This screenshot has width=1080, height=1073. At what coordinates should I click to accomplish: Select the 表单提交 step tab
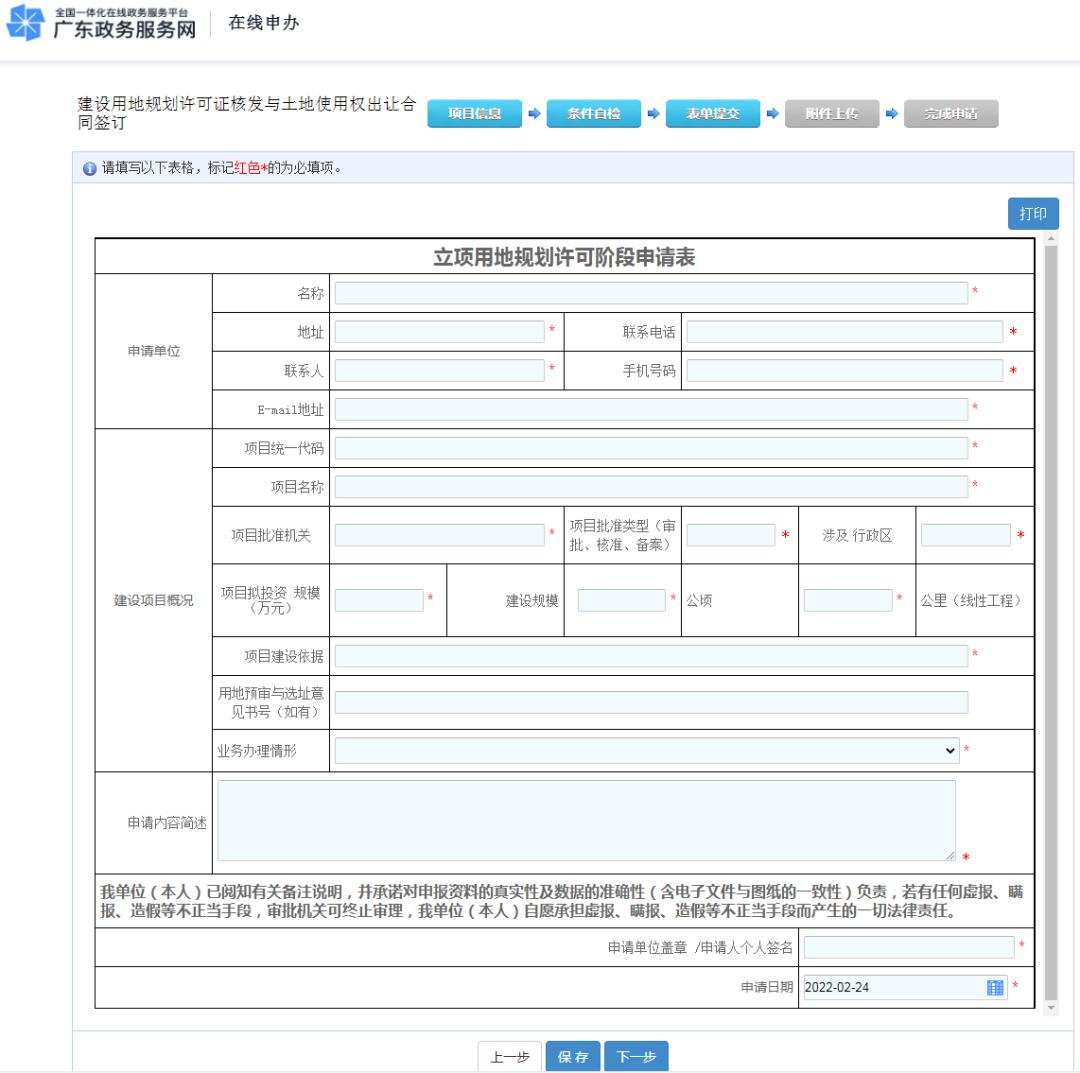point(712,114)
